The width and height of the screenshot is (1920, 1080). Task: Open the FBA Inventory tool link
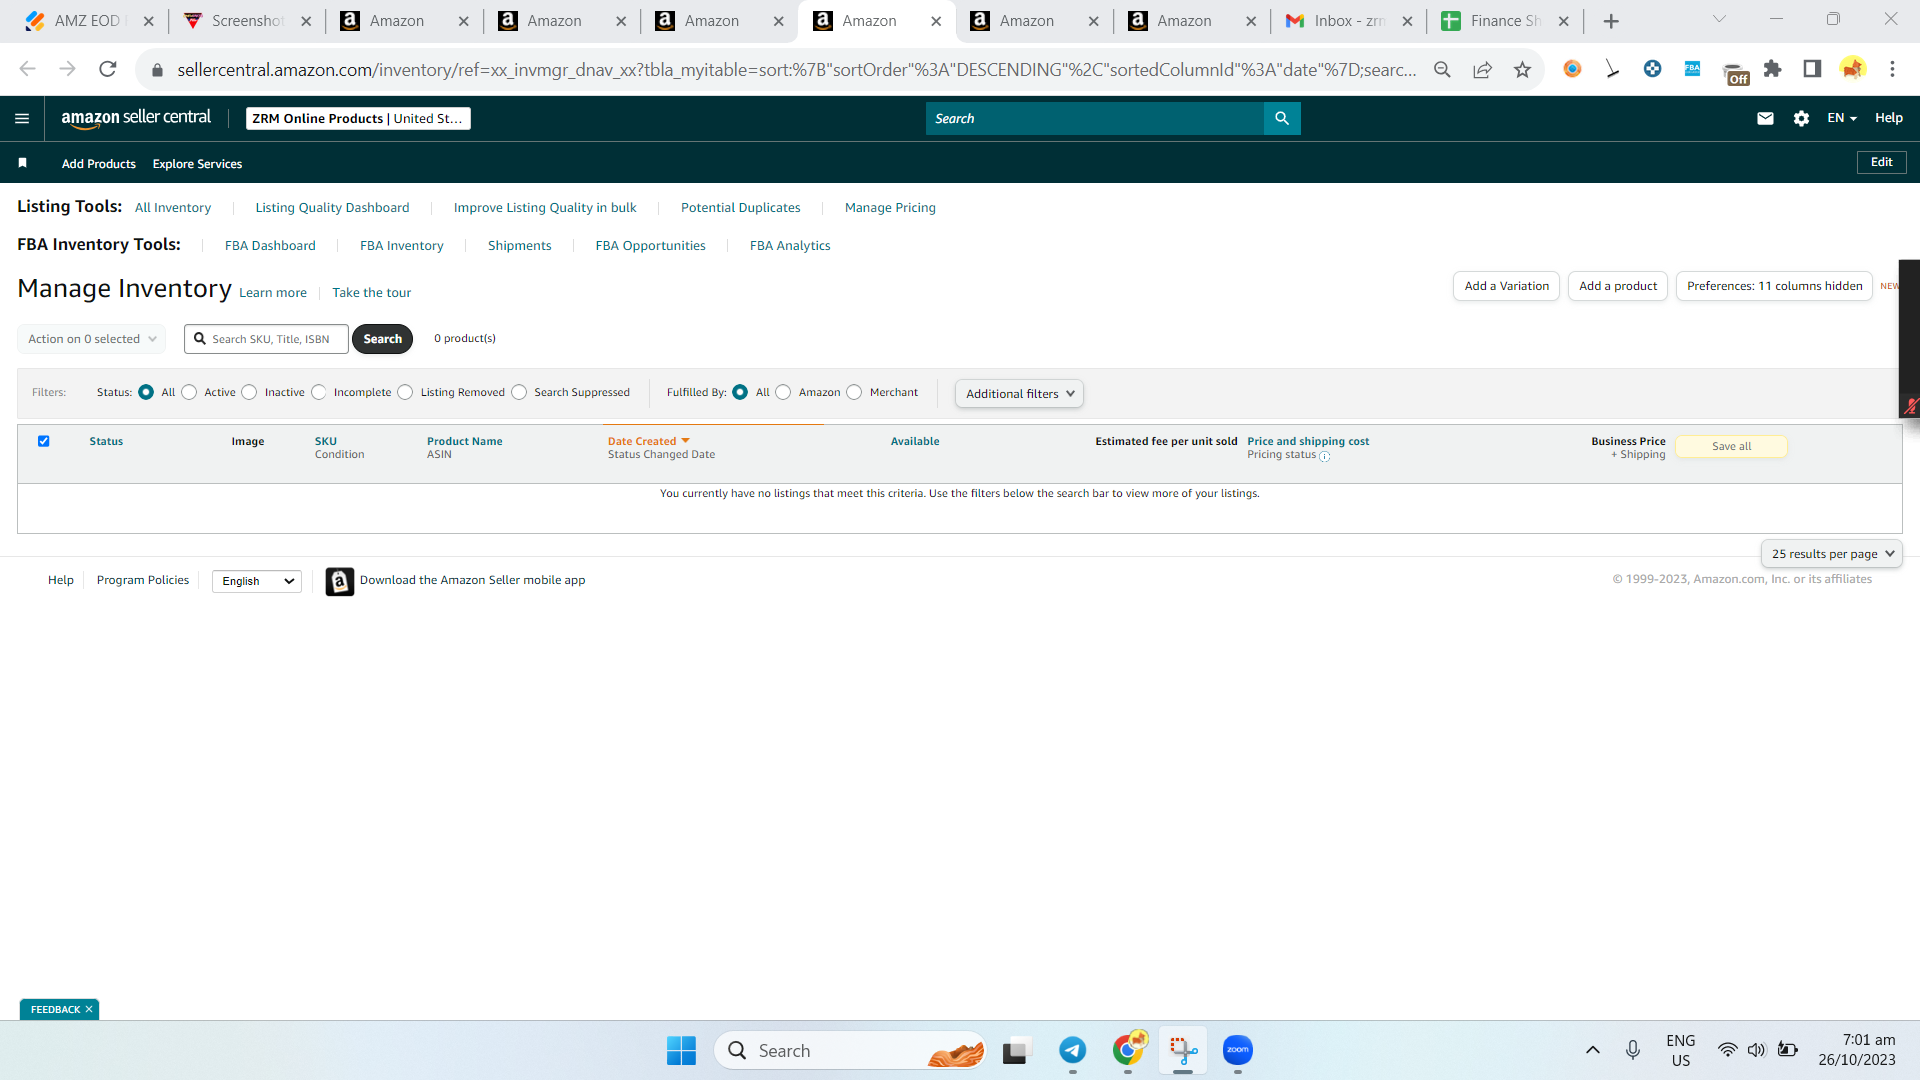(x=402, y=246)
